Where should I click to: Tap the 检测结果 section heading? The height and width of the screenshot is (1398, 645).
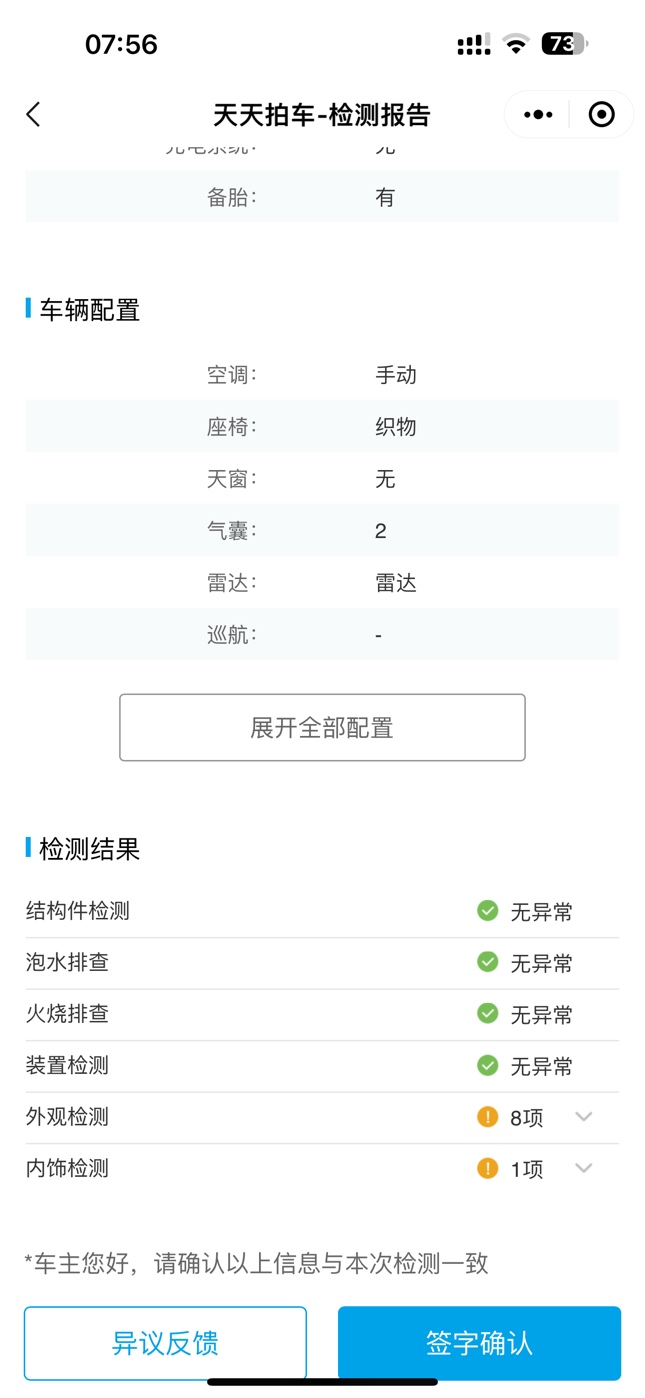89,849
